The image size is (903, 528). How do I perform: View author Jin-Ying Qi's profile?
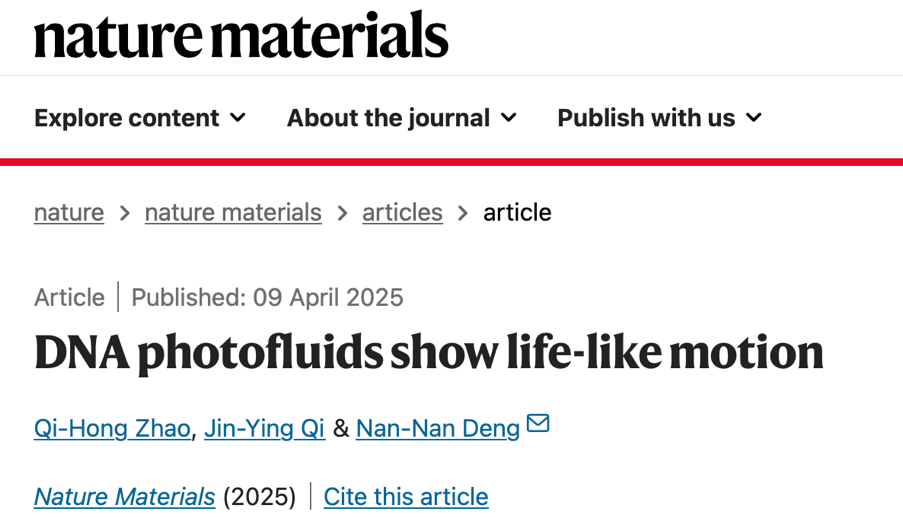coord(264,428)
